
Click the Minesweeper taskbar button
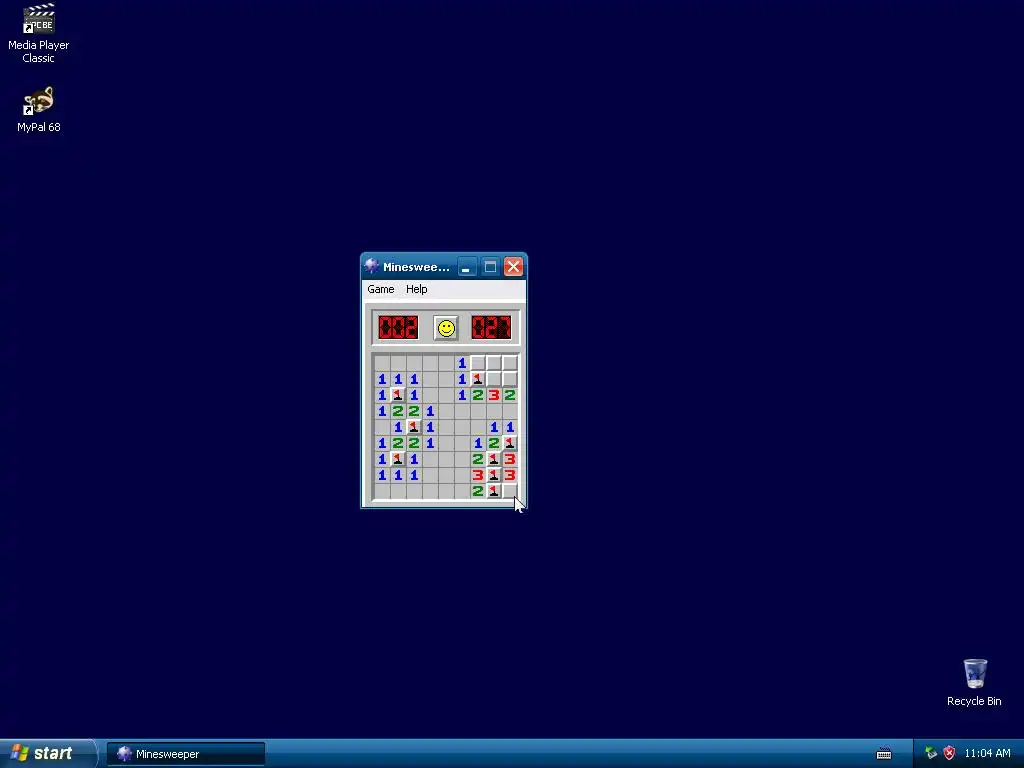click(x=186, y=754)
